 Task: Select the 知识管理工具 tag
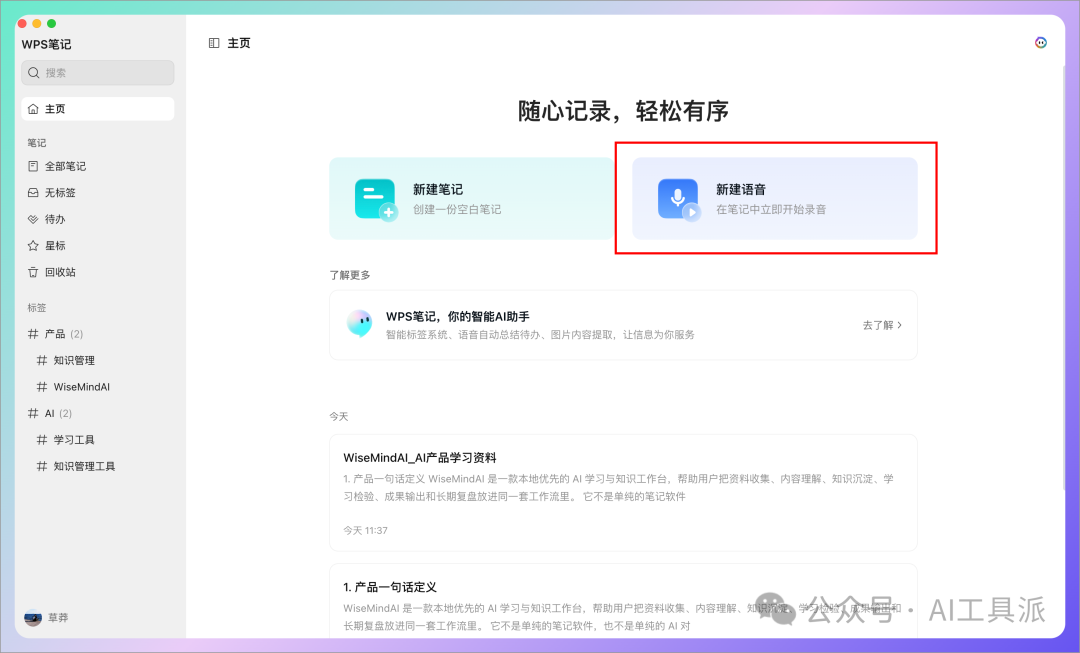tap(98, 466)
